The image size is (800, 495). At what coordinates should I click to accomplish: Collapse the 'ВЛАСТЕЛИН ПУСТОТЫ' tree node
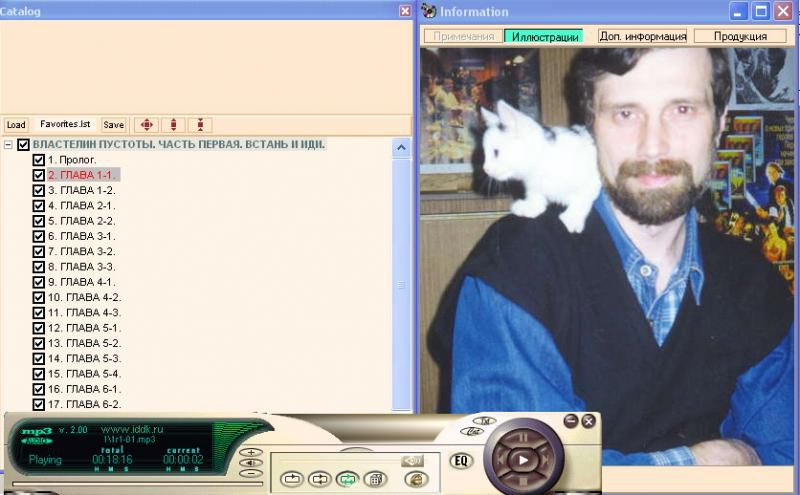[9, 145]
